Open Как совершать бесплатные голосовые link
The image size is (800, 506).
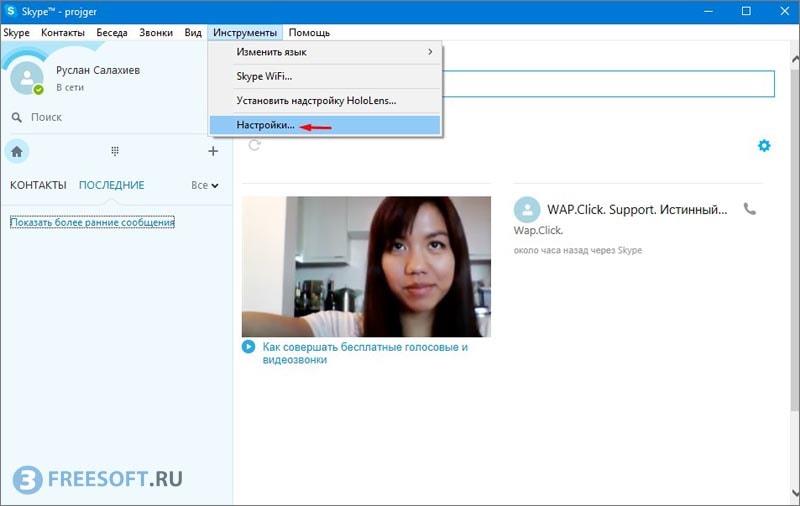[x=365, y=353]
